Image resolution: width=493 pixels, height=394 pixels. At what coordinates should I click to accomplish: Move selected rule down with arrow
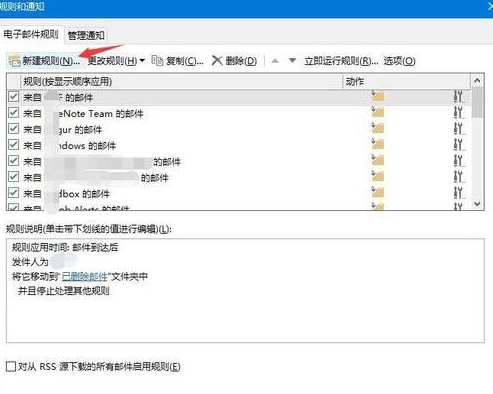pos(292,61)
